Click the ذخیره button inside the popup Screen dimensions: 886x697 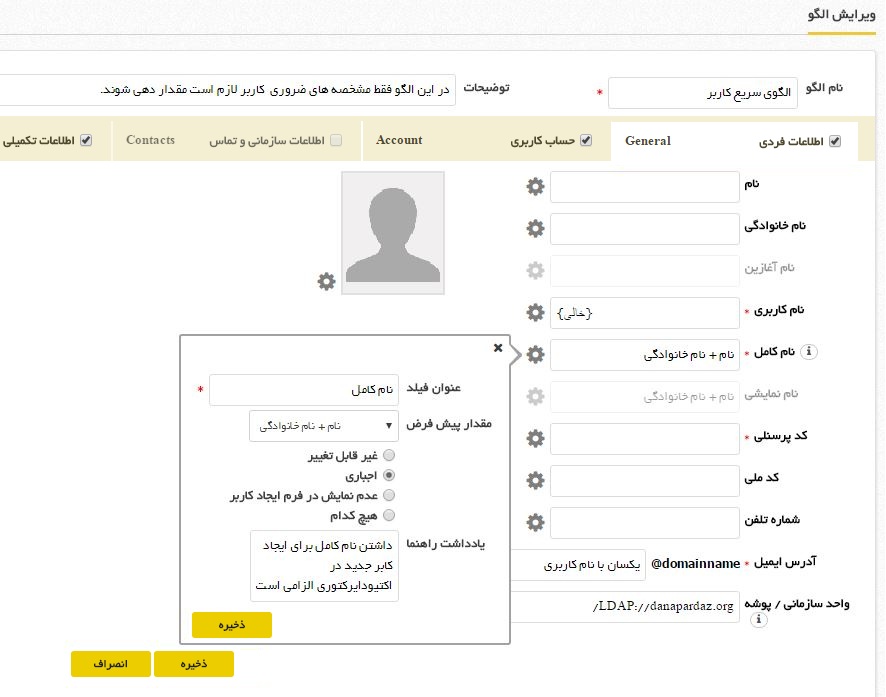click(x=231, y=625)
